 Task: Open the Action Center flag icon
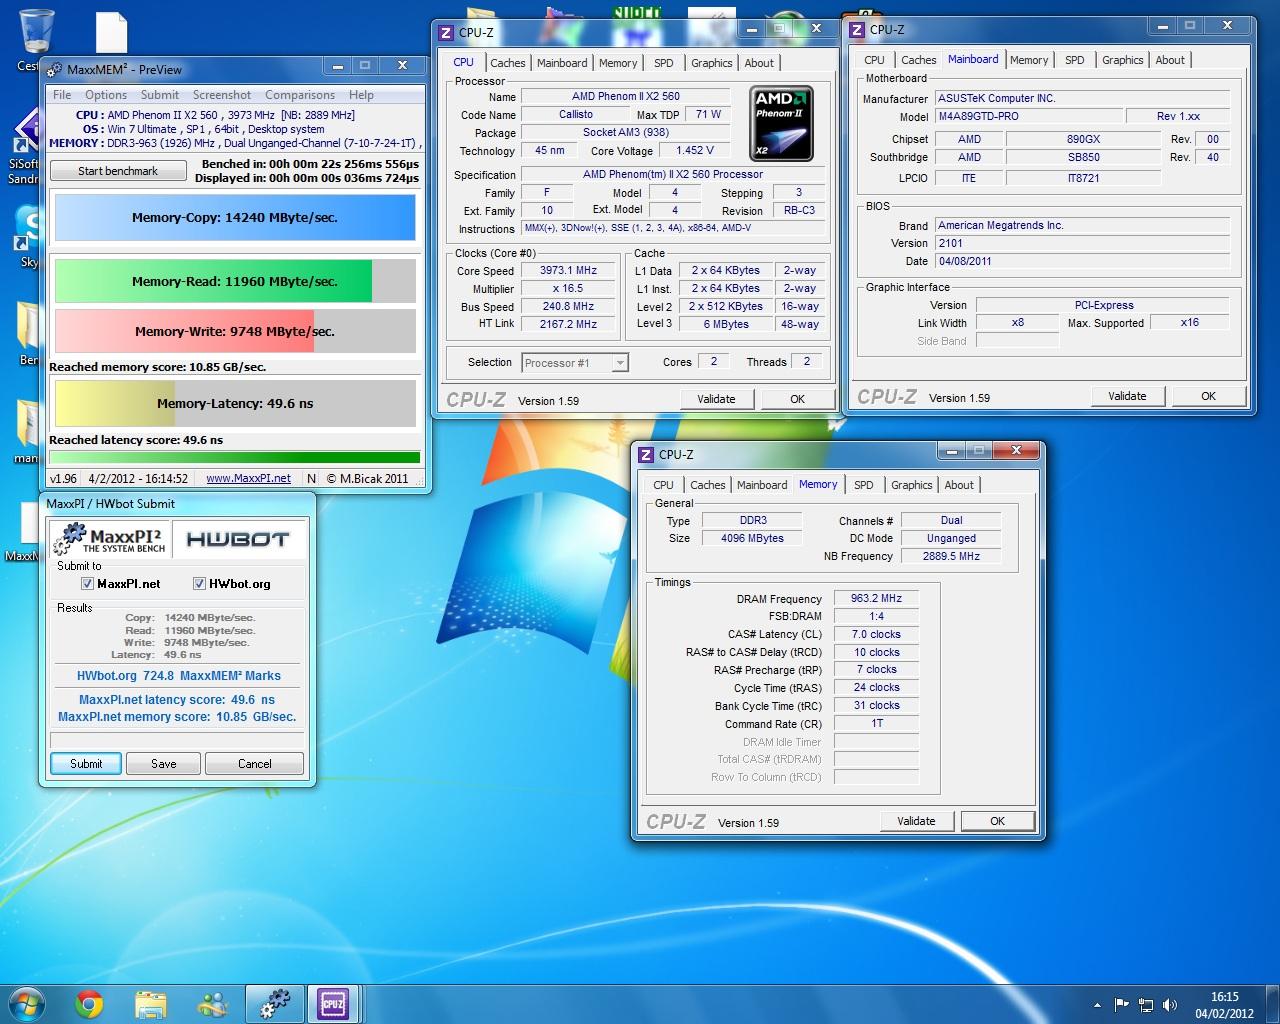click(1121, 1005)
